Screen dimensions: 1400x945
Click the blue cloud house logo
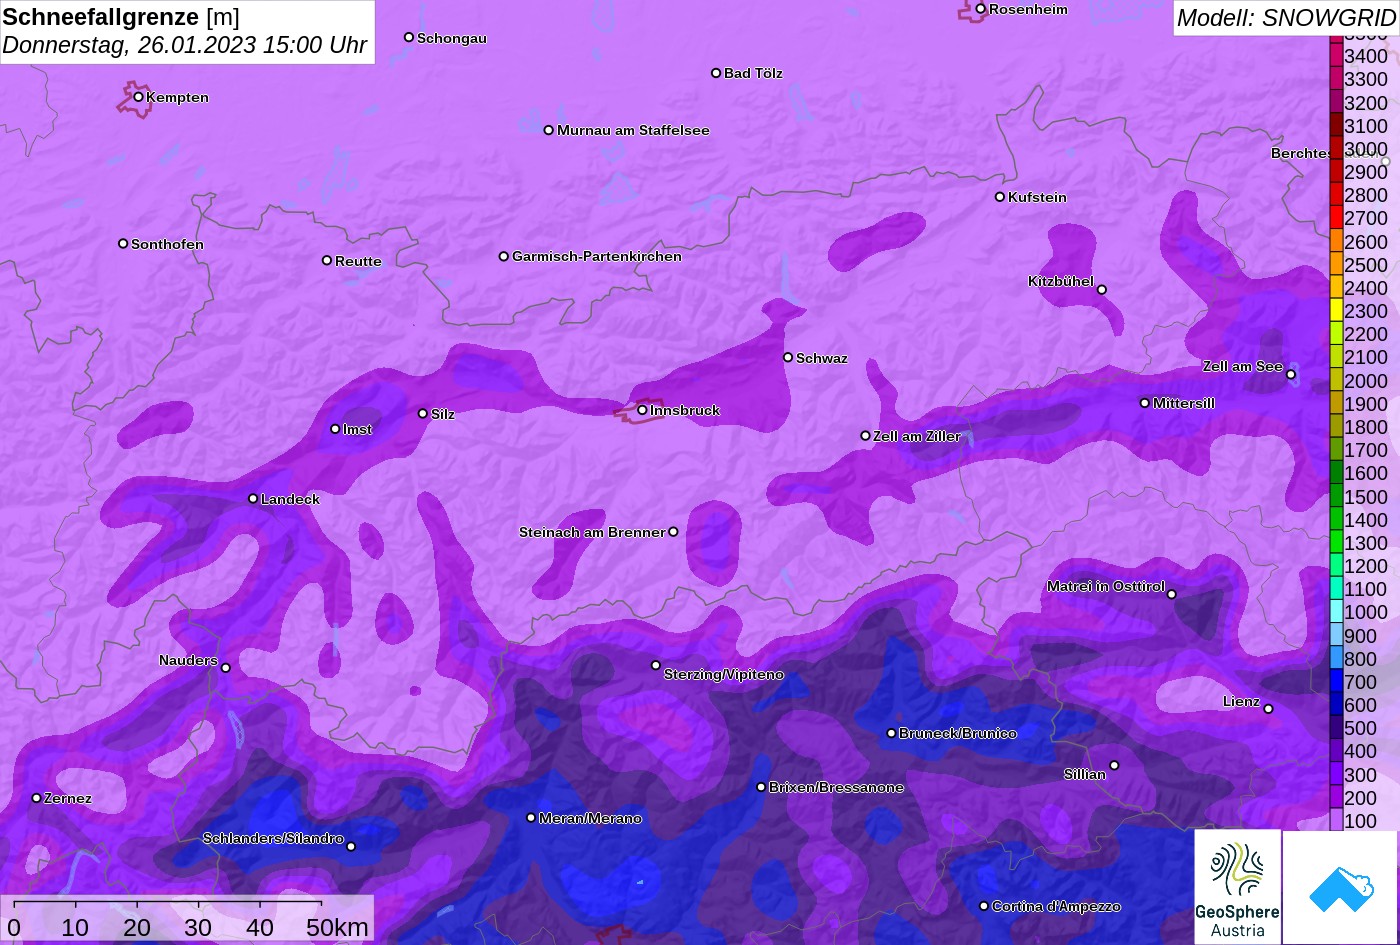(1341, 887)
